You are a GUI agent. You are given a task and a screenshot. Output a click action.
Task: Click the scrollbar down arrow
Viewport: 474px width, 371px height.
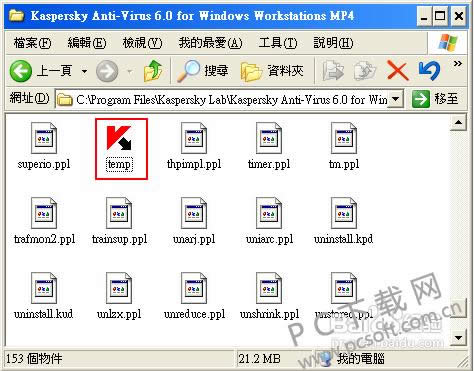point(458,337)
